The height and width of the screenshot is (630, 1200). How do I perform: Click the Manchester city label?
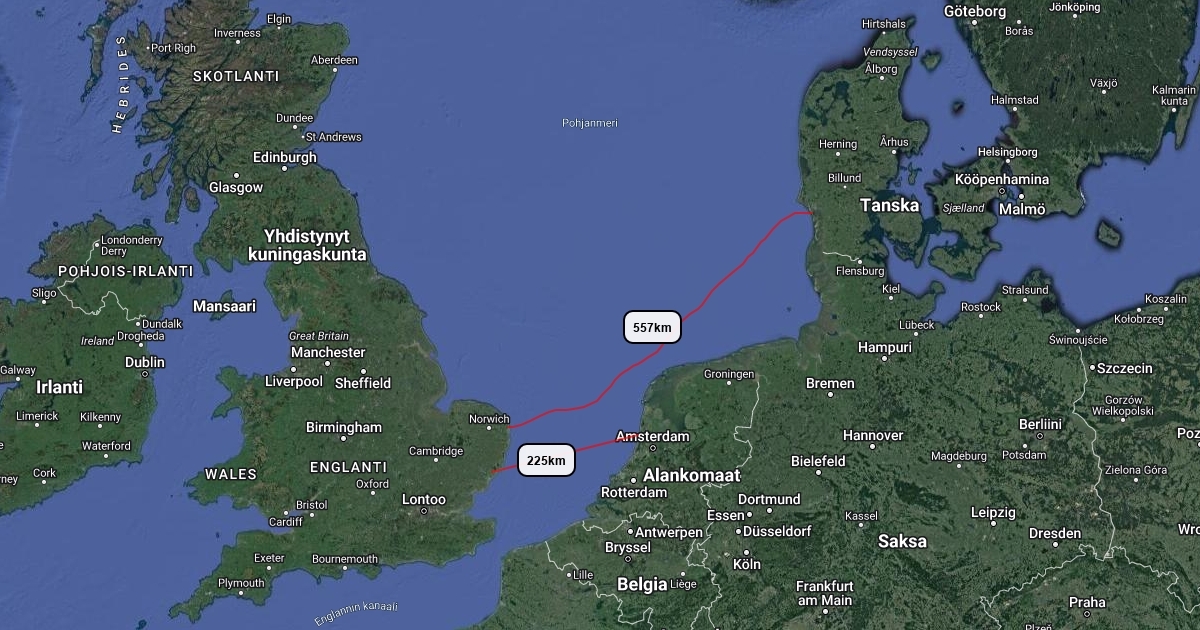328,352
